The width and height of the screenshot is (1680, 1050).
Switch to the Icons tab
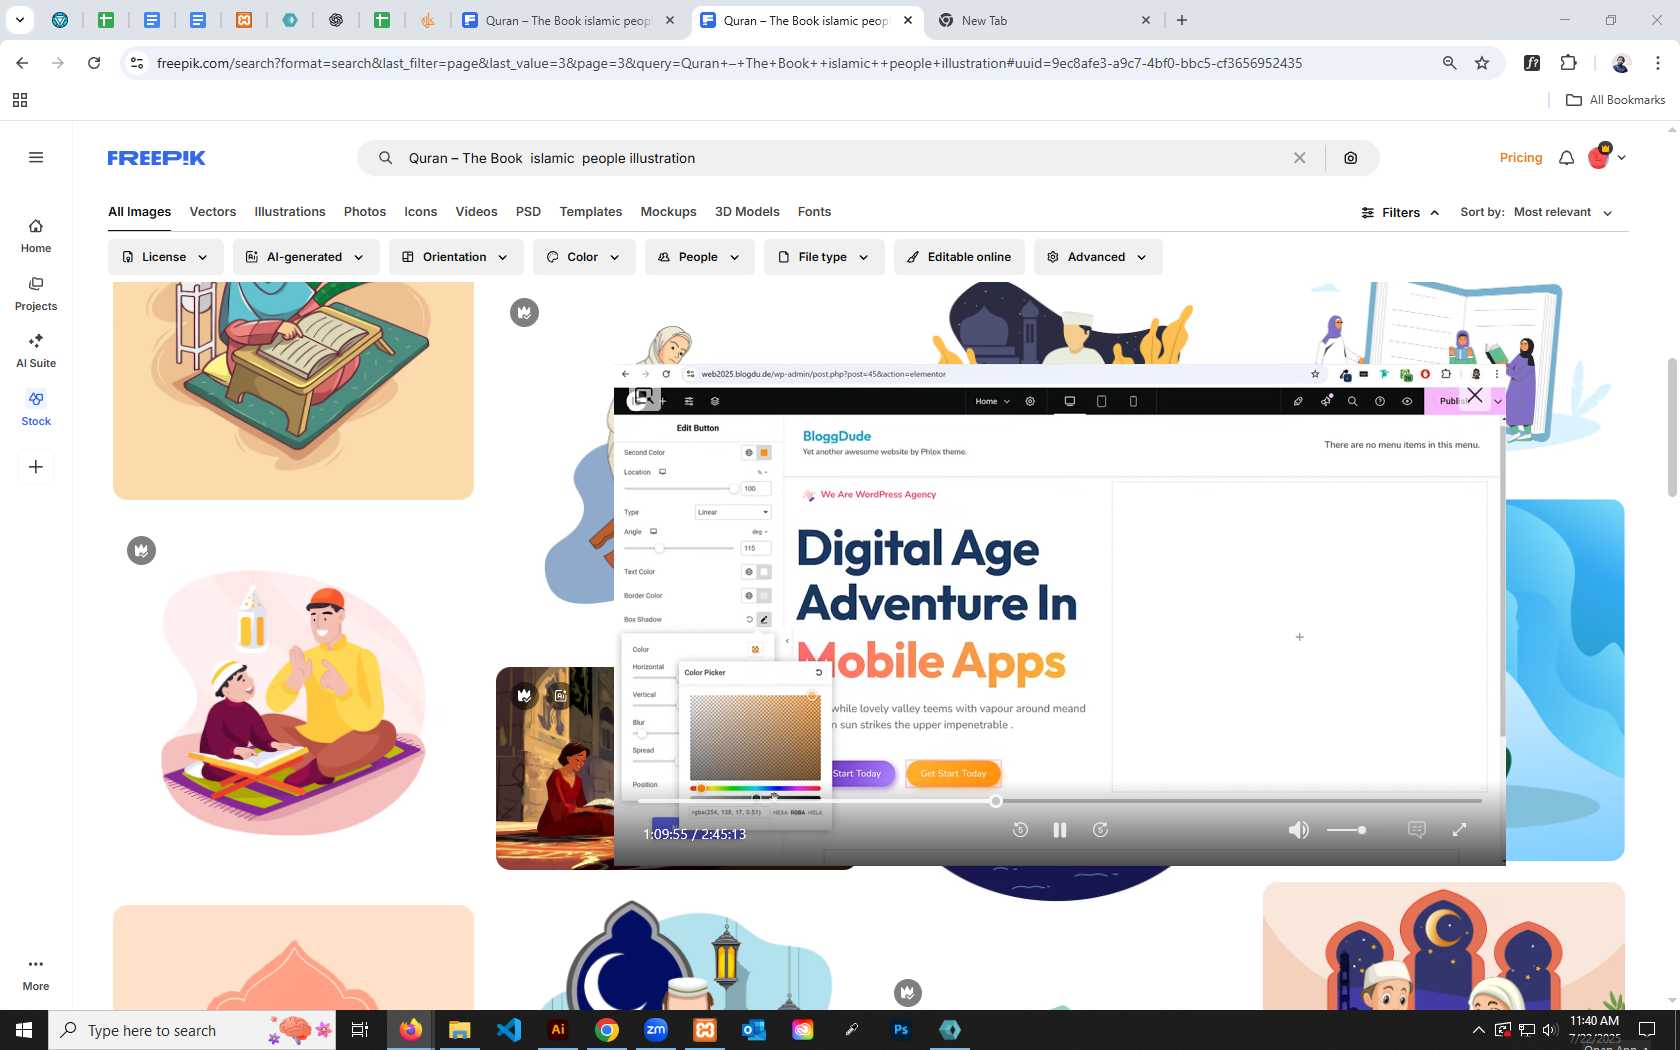click(x=420, y=212)
